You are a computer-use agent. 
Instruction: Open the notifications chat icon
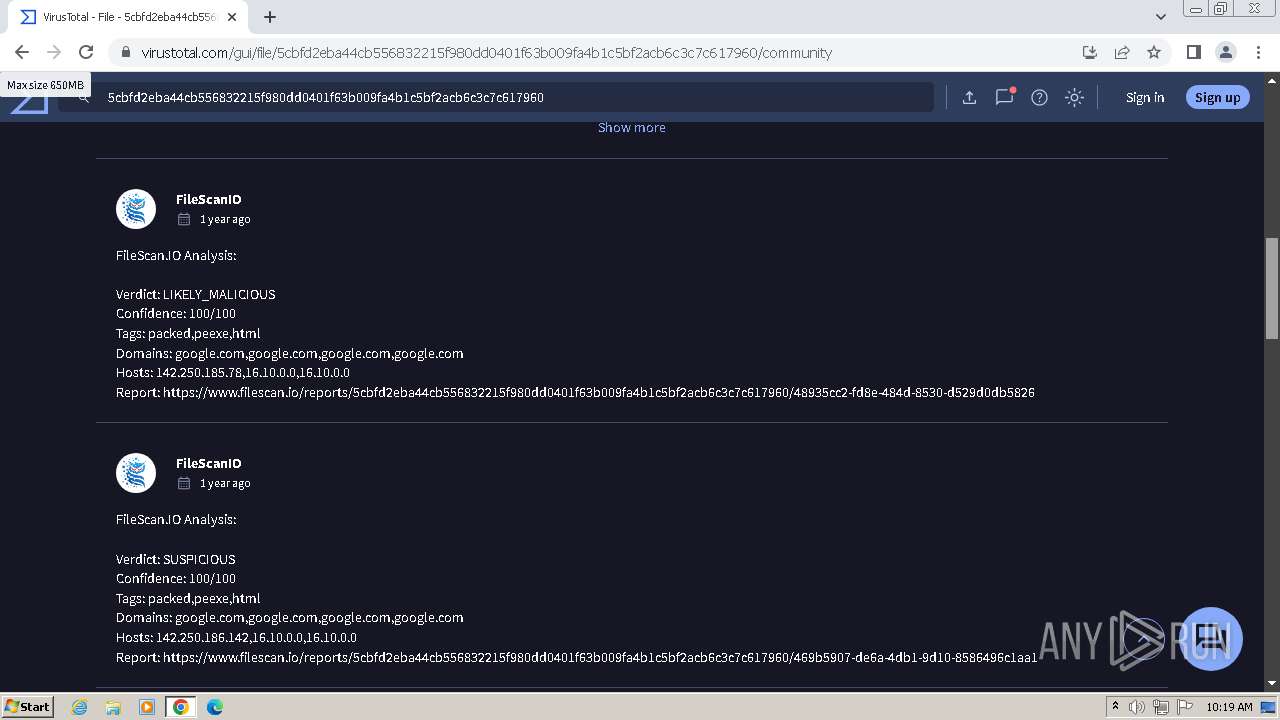(x=1004, y=97)
